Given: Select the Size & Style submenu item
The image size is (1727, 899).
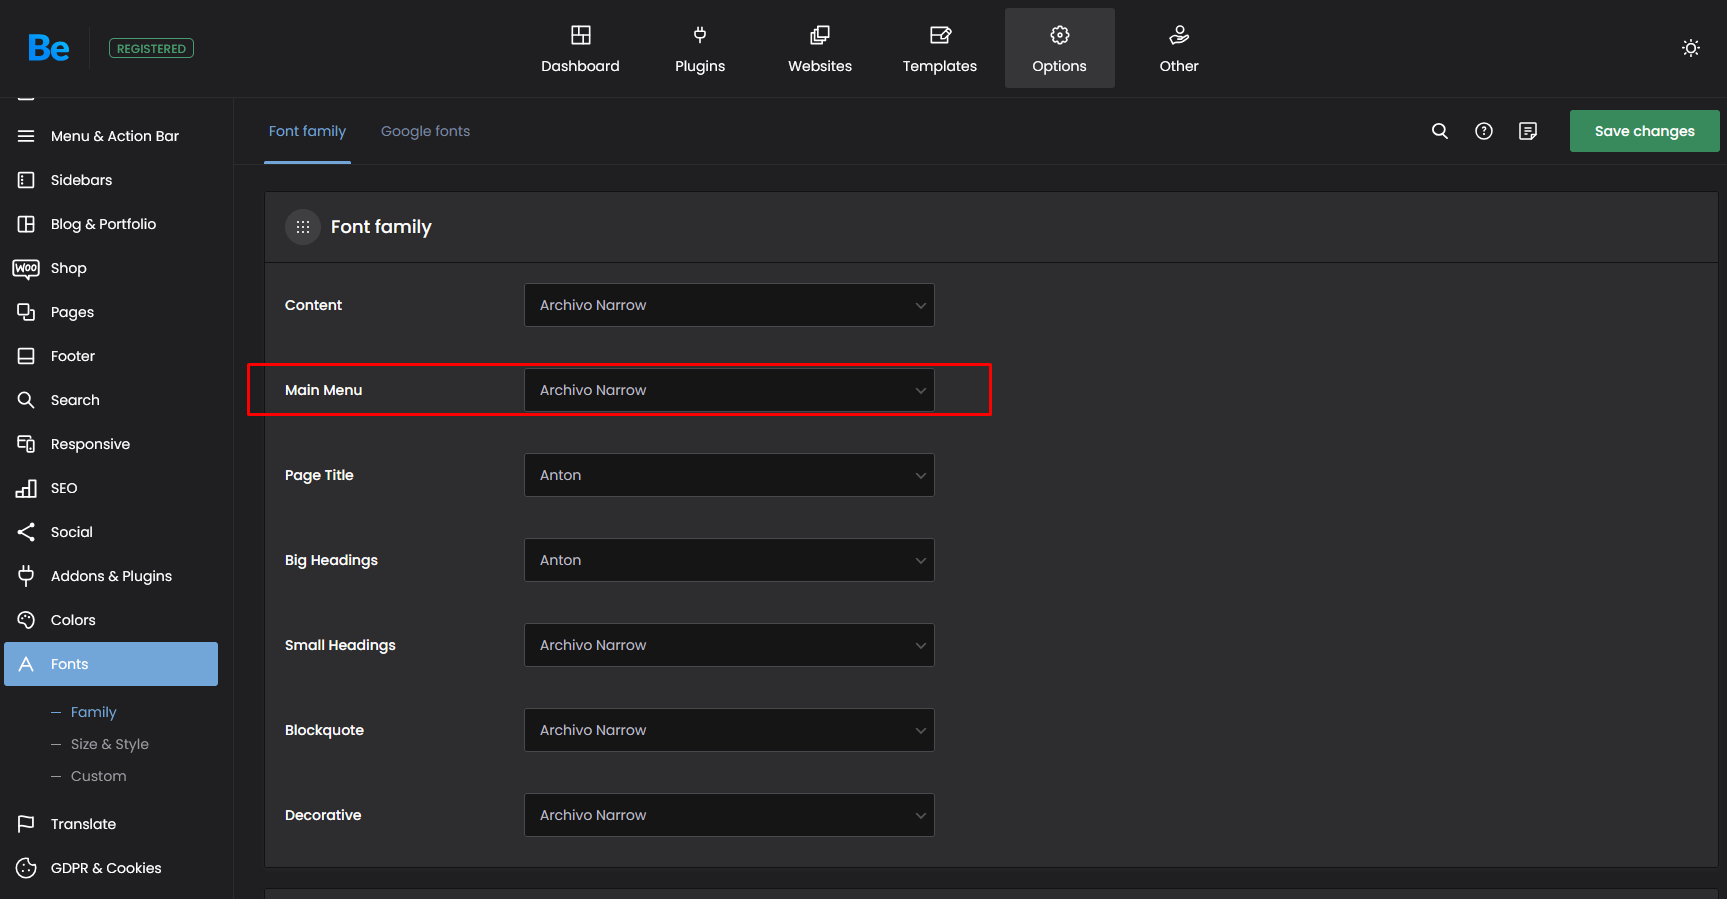Looking at the screenshot, I should [110, 744].
